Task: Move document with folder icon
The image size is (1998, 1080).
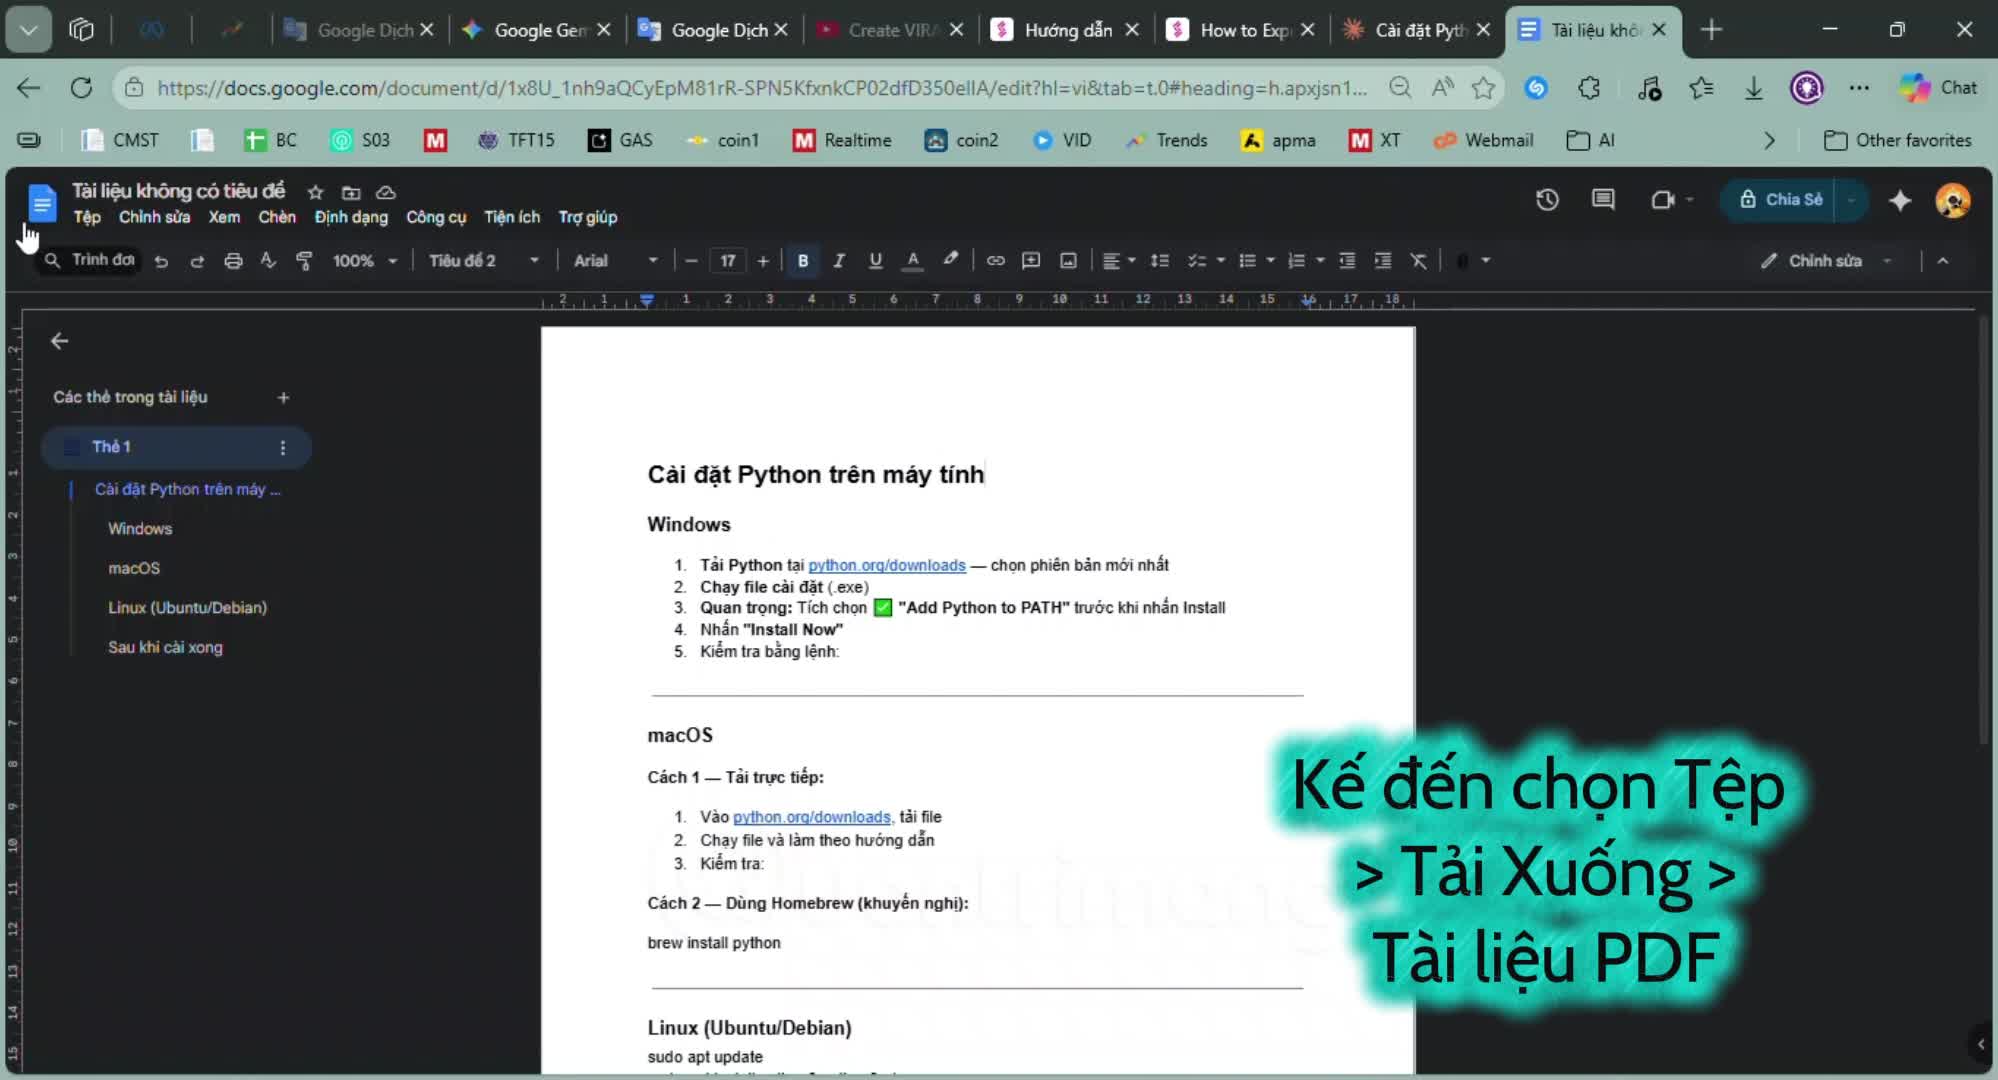Action: coord(351,192)
